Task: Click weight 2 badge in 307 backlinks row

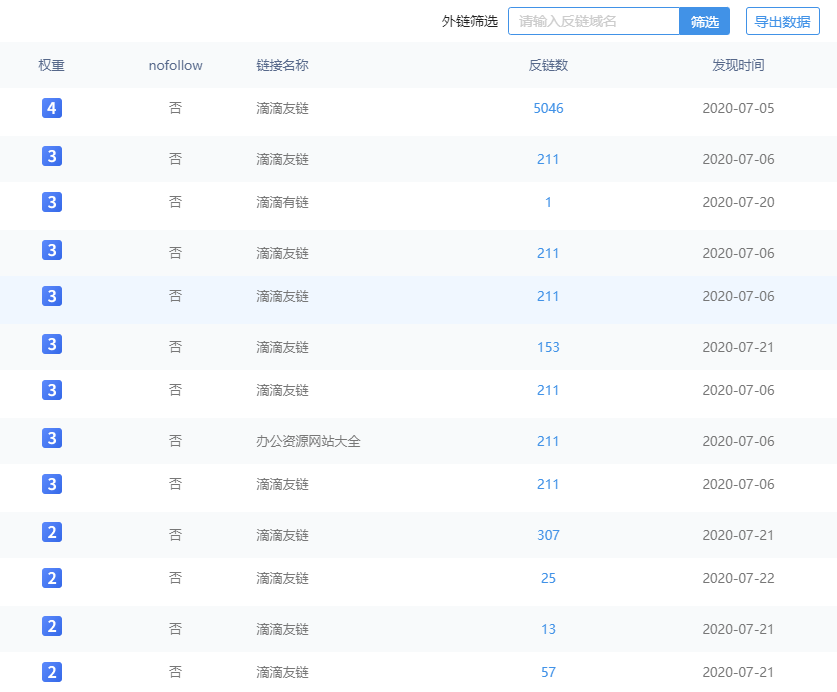Action: (x=52, y=533)
